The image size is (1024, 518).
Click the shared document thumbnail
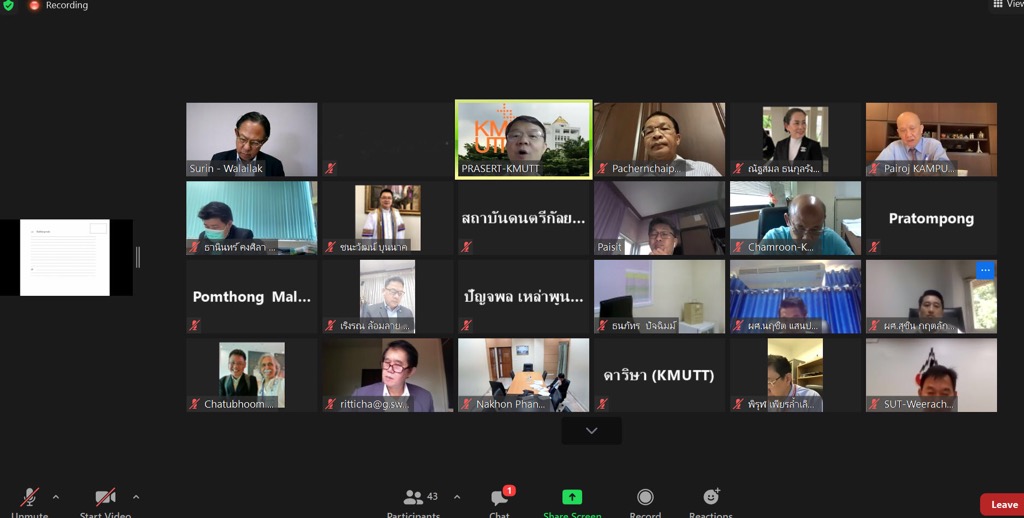point(65,258)
